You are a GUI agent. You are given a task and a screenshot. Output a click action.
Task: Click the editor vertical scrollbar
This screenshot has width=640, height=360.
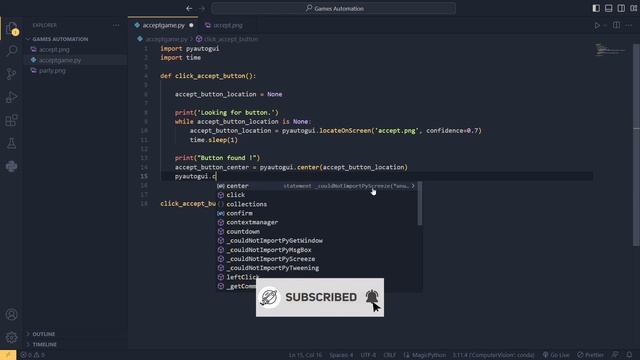[636, 145]
